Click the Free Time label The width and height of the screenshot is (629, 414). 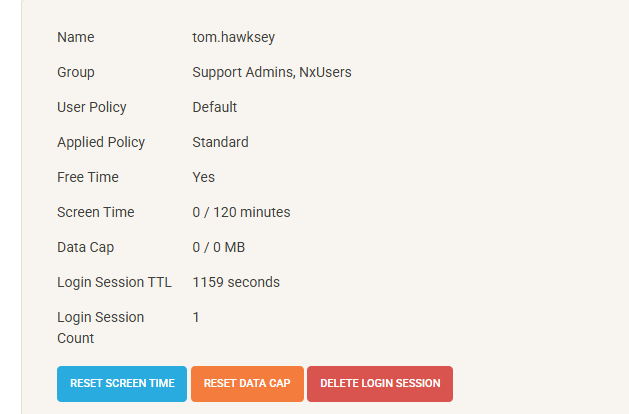88,177
